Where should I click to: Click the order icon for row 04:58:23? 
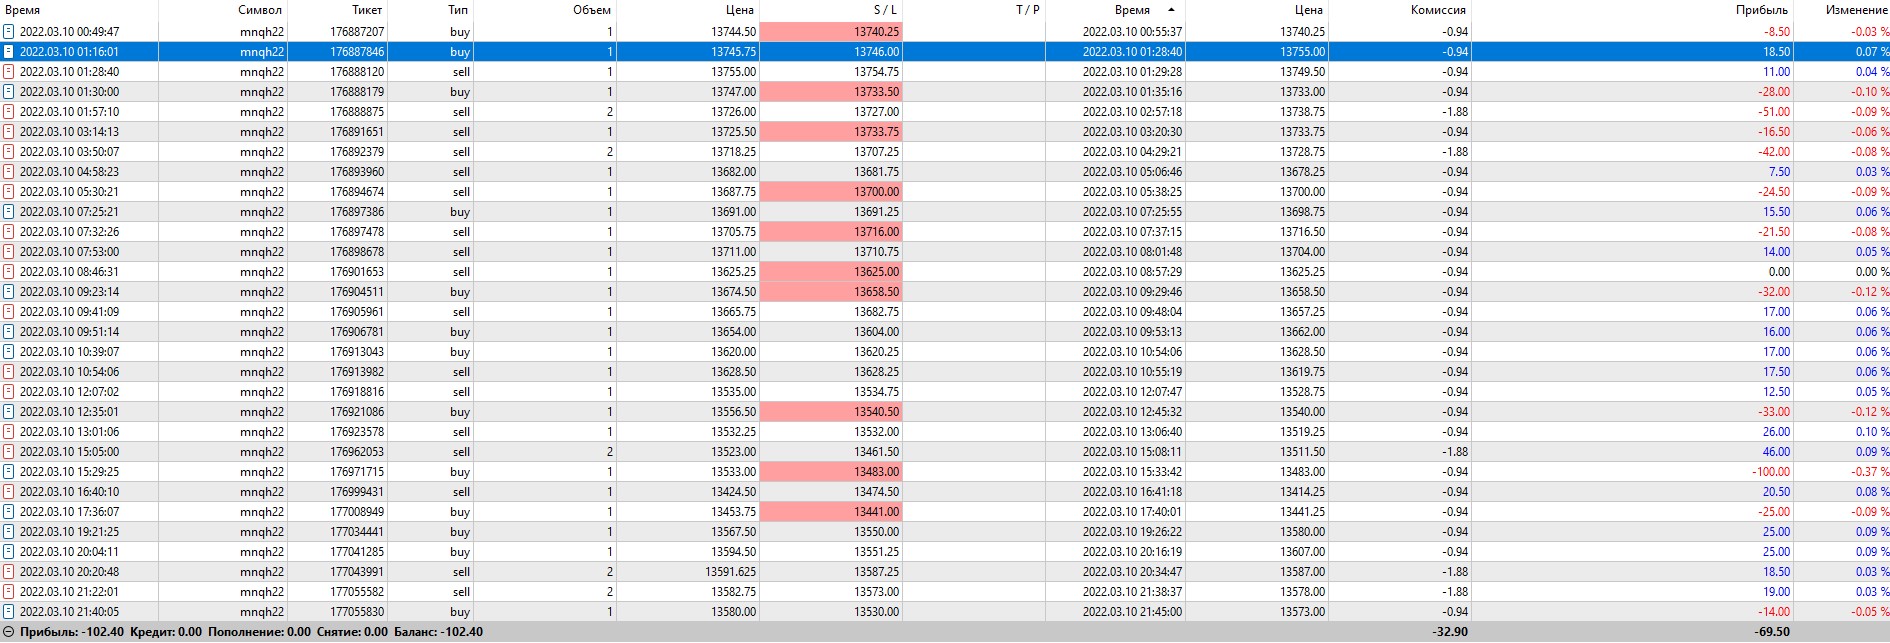click(x=9, y=172)
